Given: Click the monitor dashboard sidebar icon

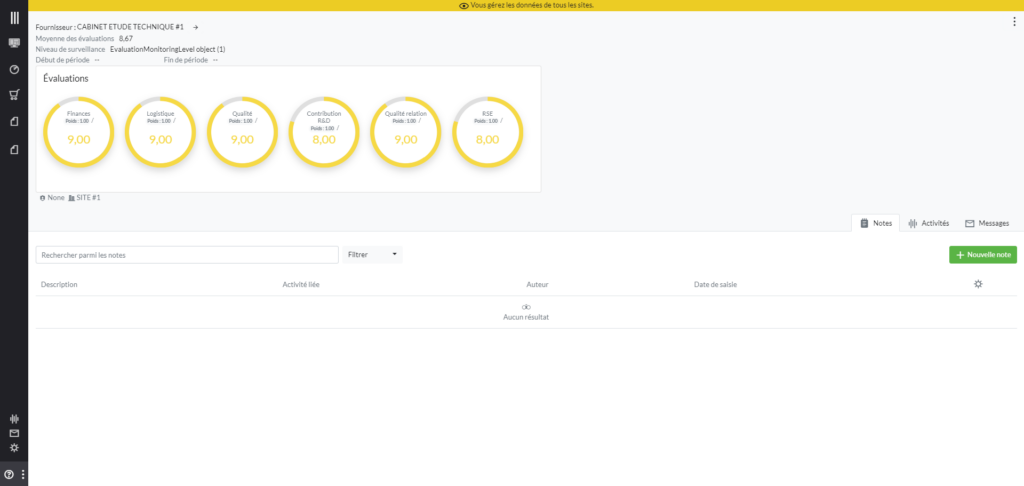Looking at the screenshot, I should click(x=14, y=43).
